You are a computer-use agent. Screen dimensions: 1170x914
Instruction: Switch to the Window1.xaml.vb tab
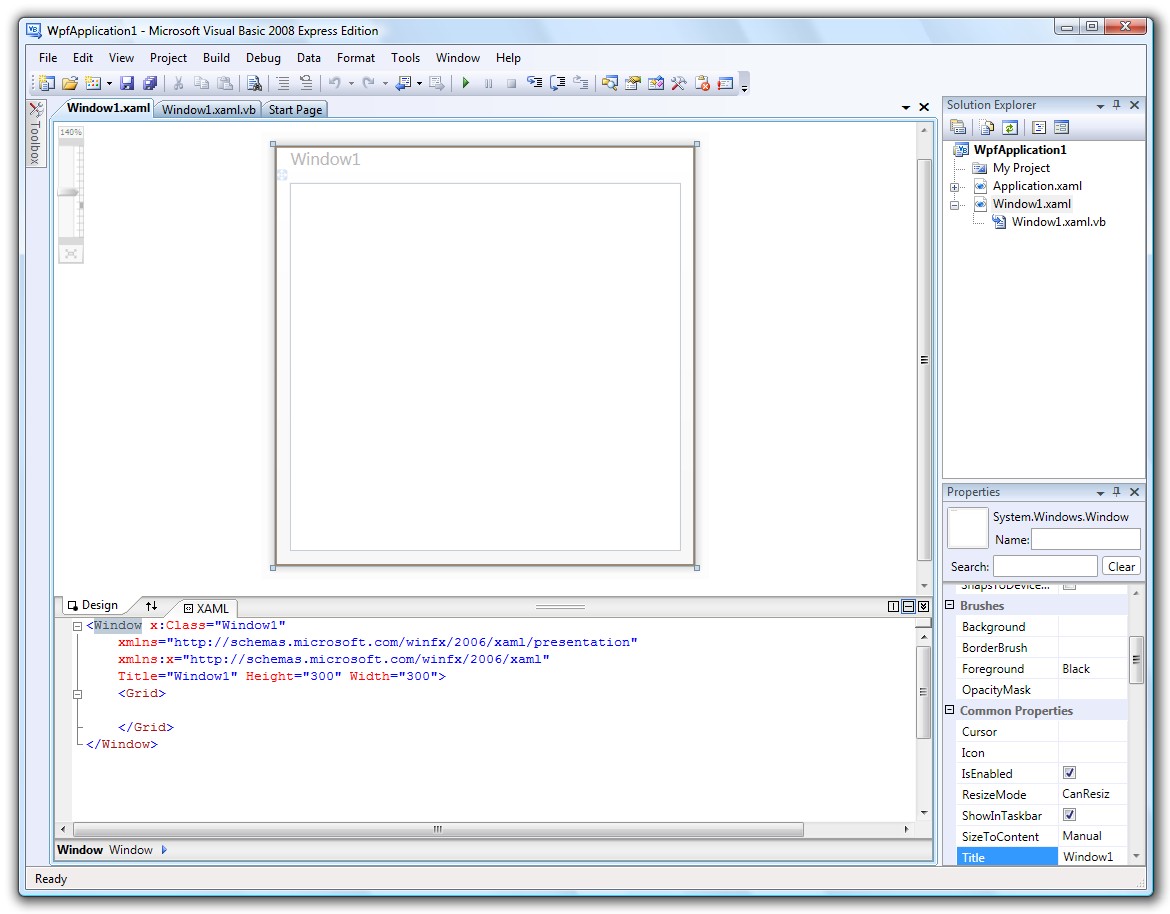coord(209,110)
